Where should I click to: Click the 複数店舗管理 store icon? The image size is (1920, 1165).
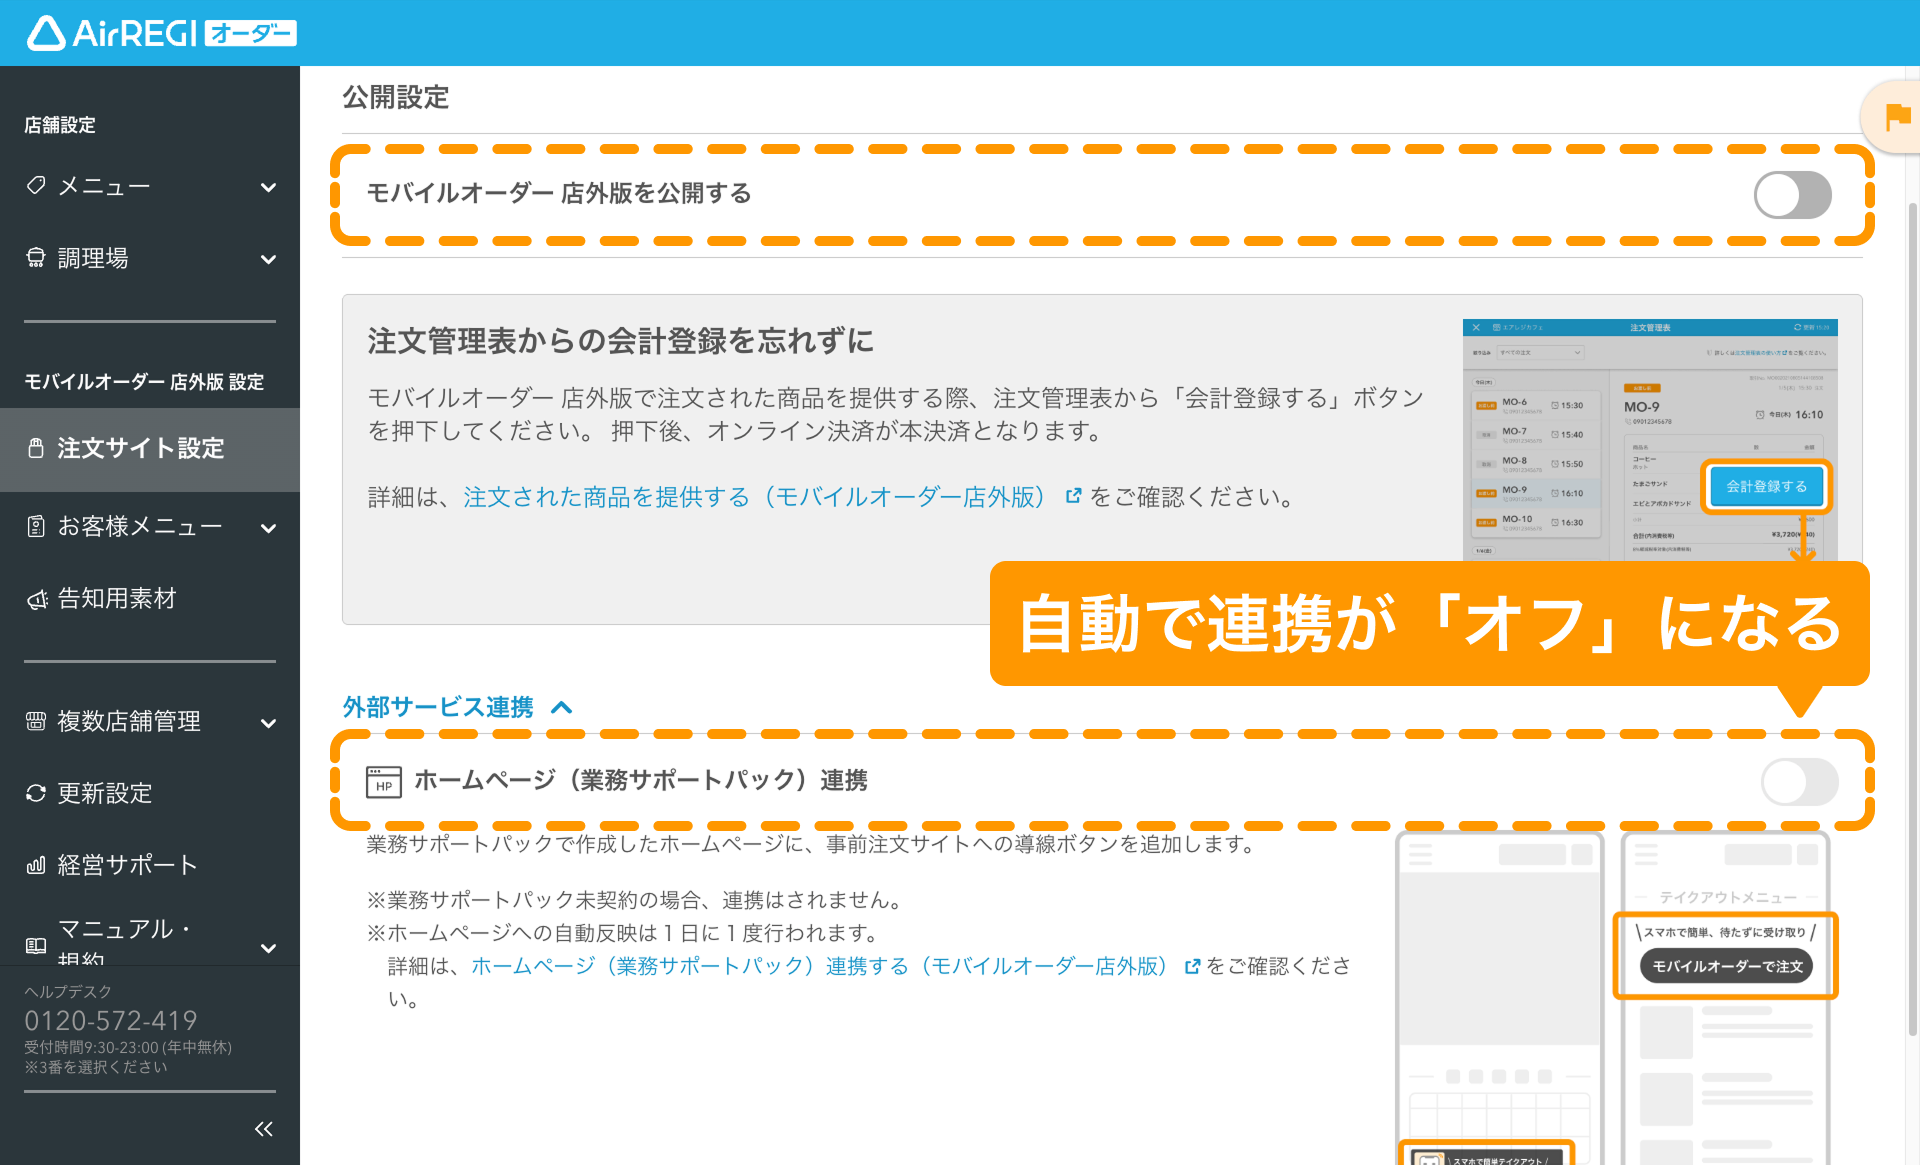[x=36, y=721]
